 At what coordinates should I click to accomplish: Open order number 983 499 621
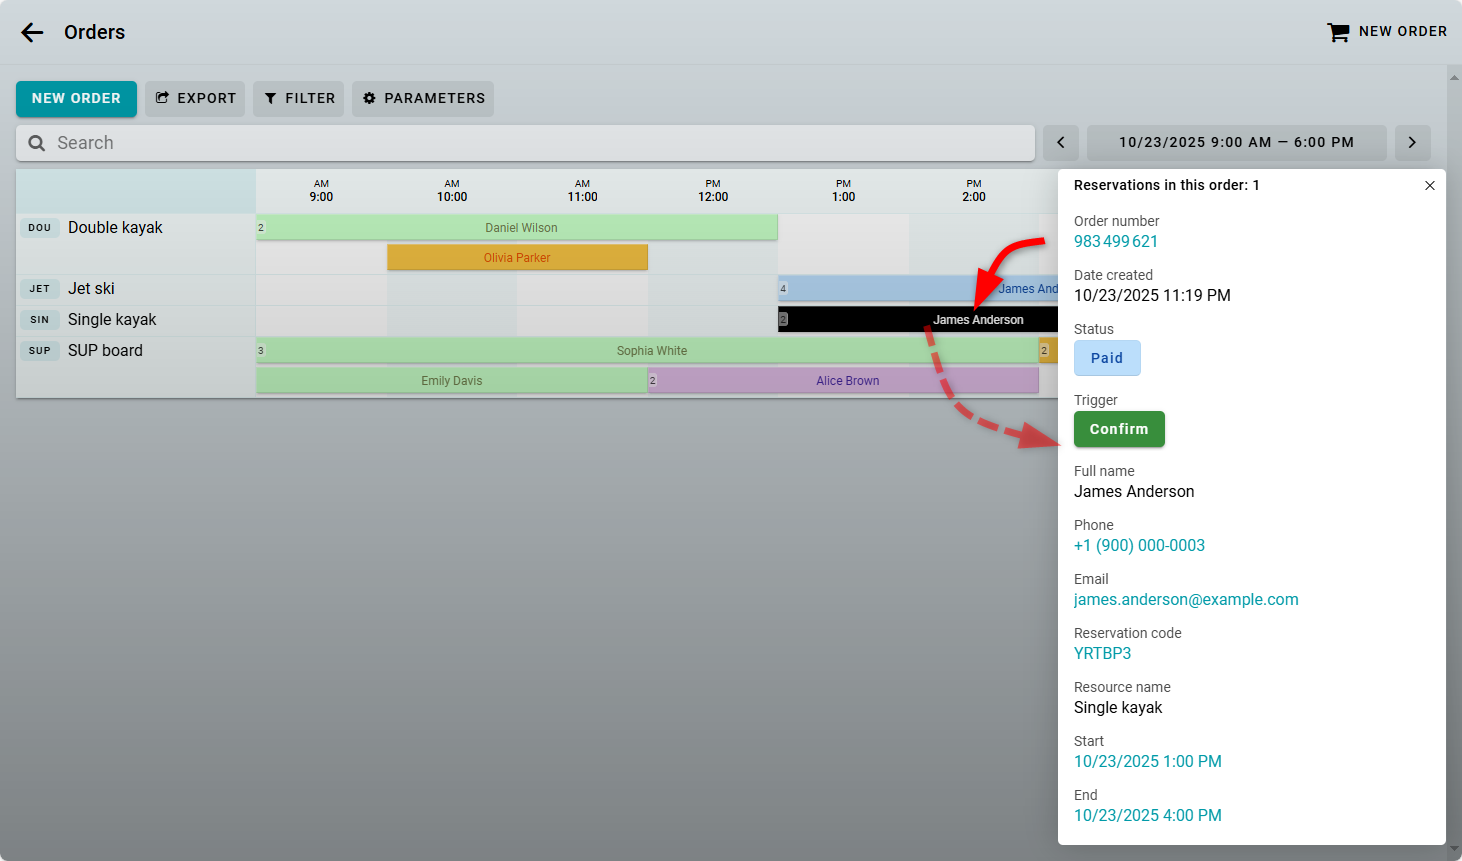[x=1115, y=242]
